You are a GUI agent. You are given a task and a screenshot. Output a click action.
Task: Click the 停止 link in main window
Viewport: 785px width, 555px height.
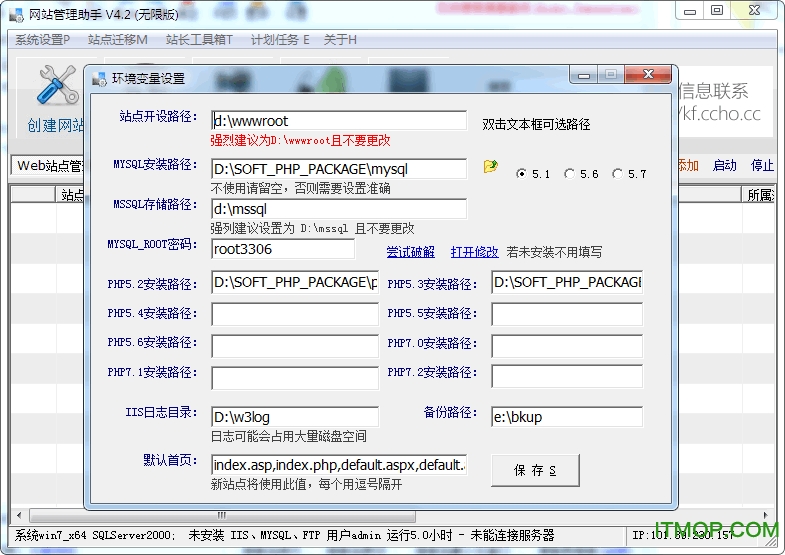coord(762,165)
